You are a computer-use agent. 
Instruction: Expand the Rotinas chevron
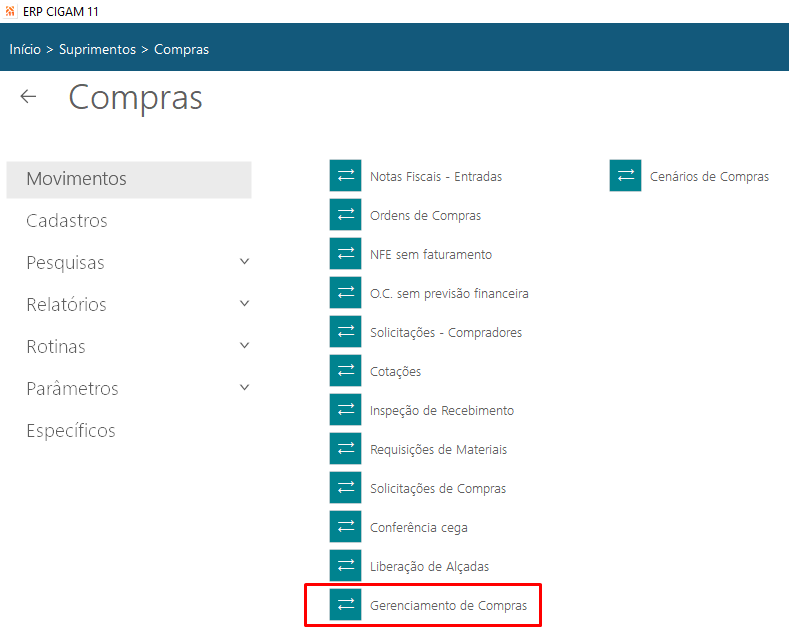click(x=245, y=345)
